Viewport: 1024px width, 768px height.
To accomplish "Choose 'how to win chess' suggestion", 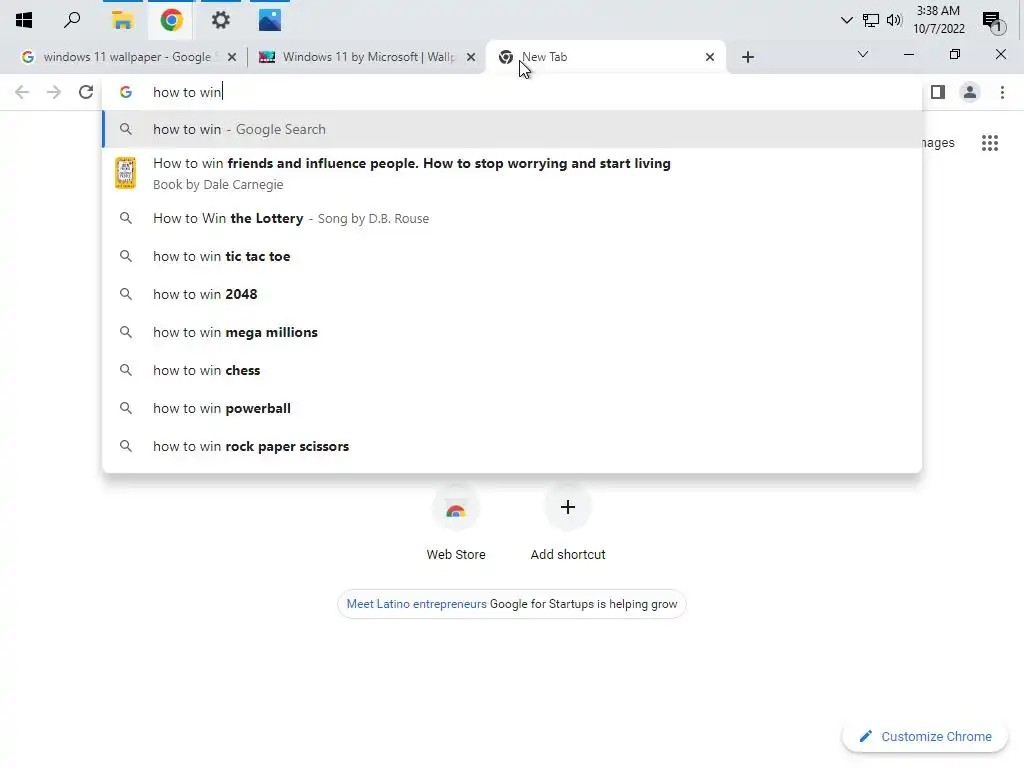I will [x=512, y=370].
